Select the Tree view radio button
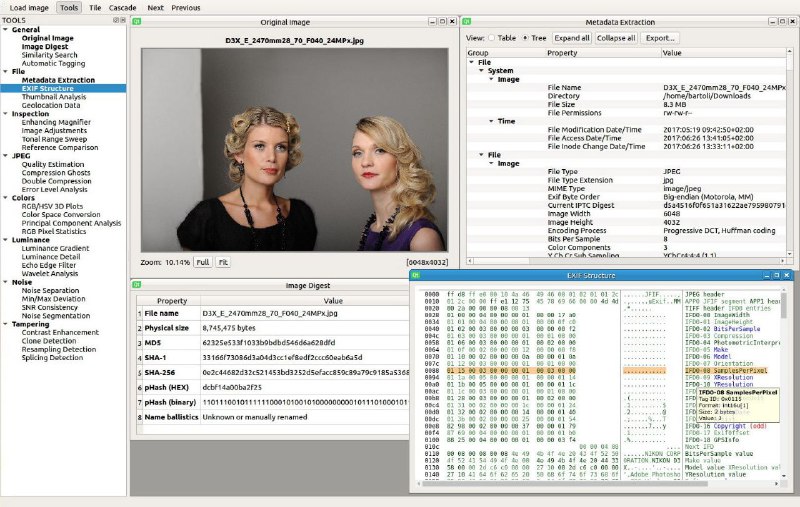The image size is (800, 507). point(525,38)
